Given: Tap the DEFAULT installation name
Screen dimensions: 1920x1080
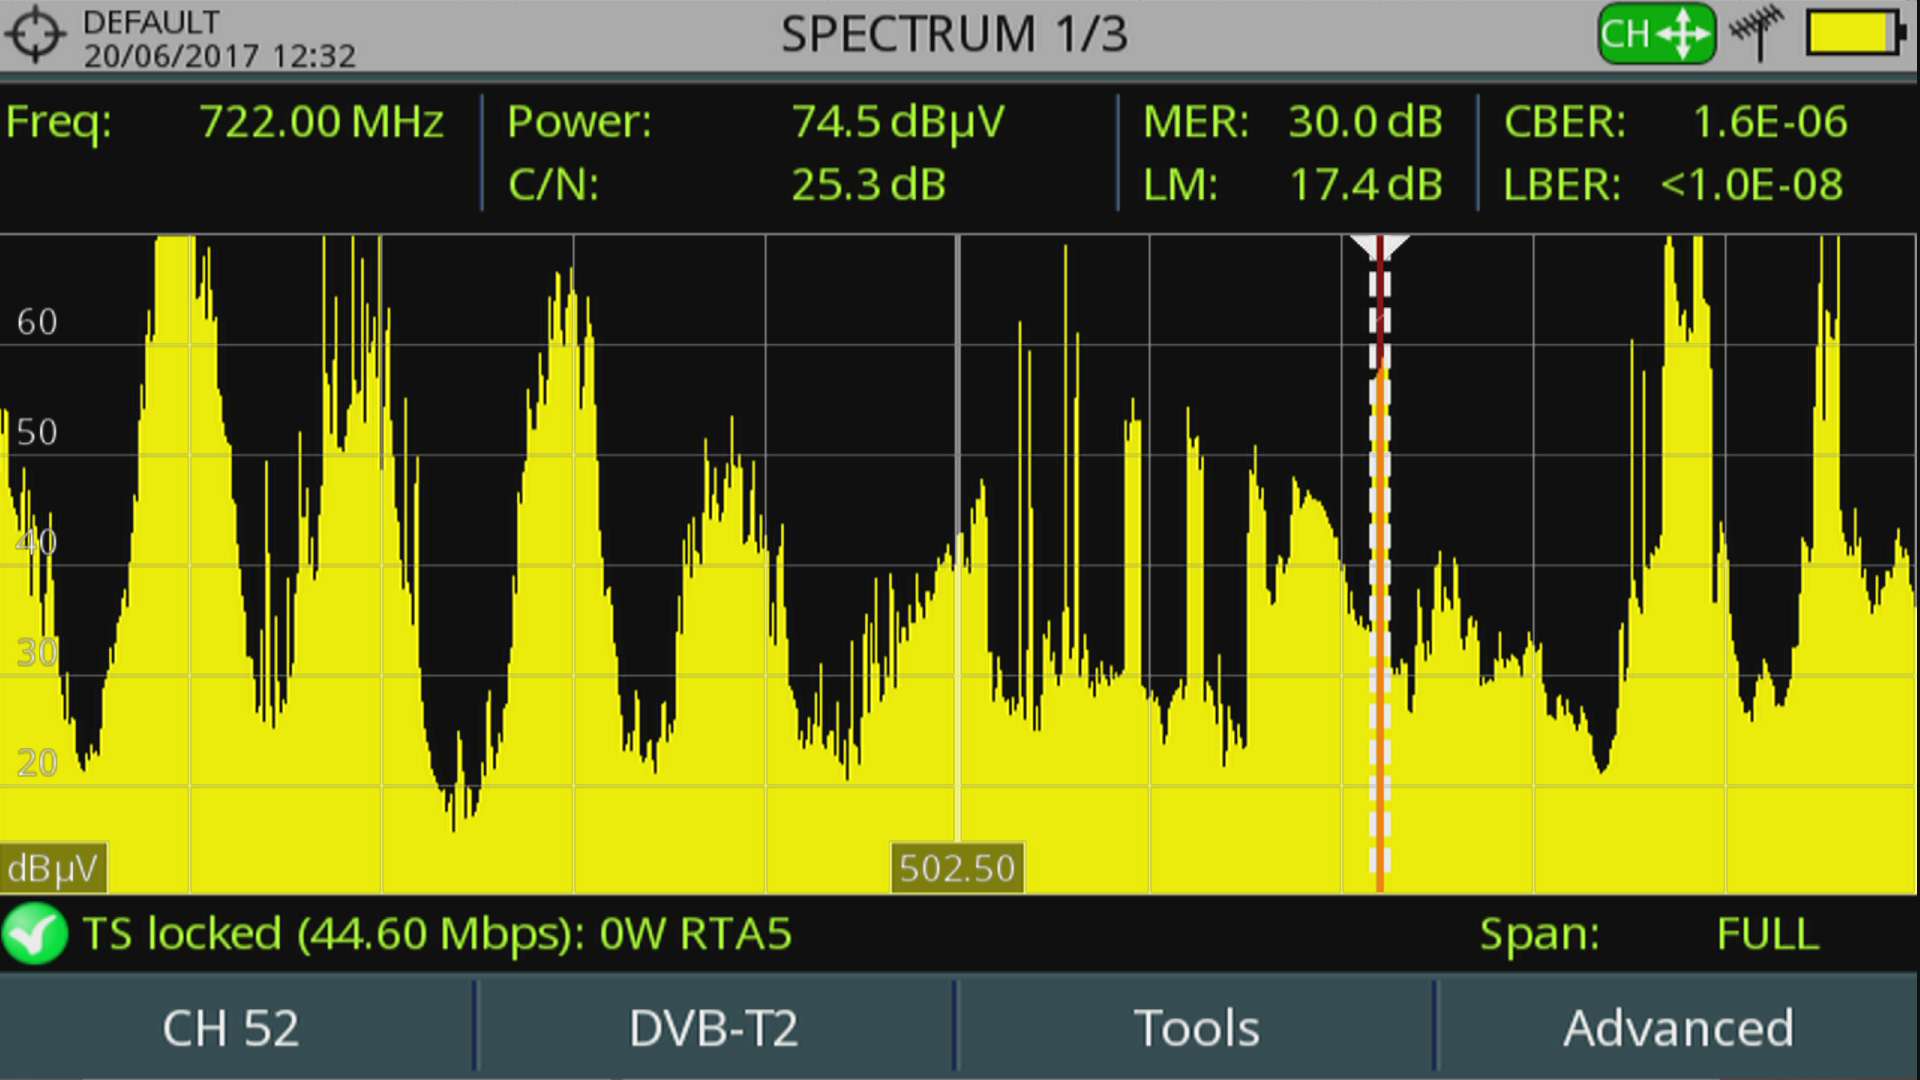Looking at the screenshot, I should coord(151,21).
